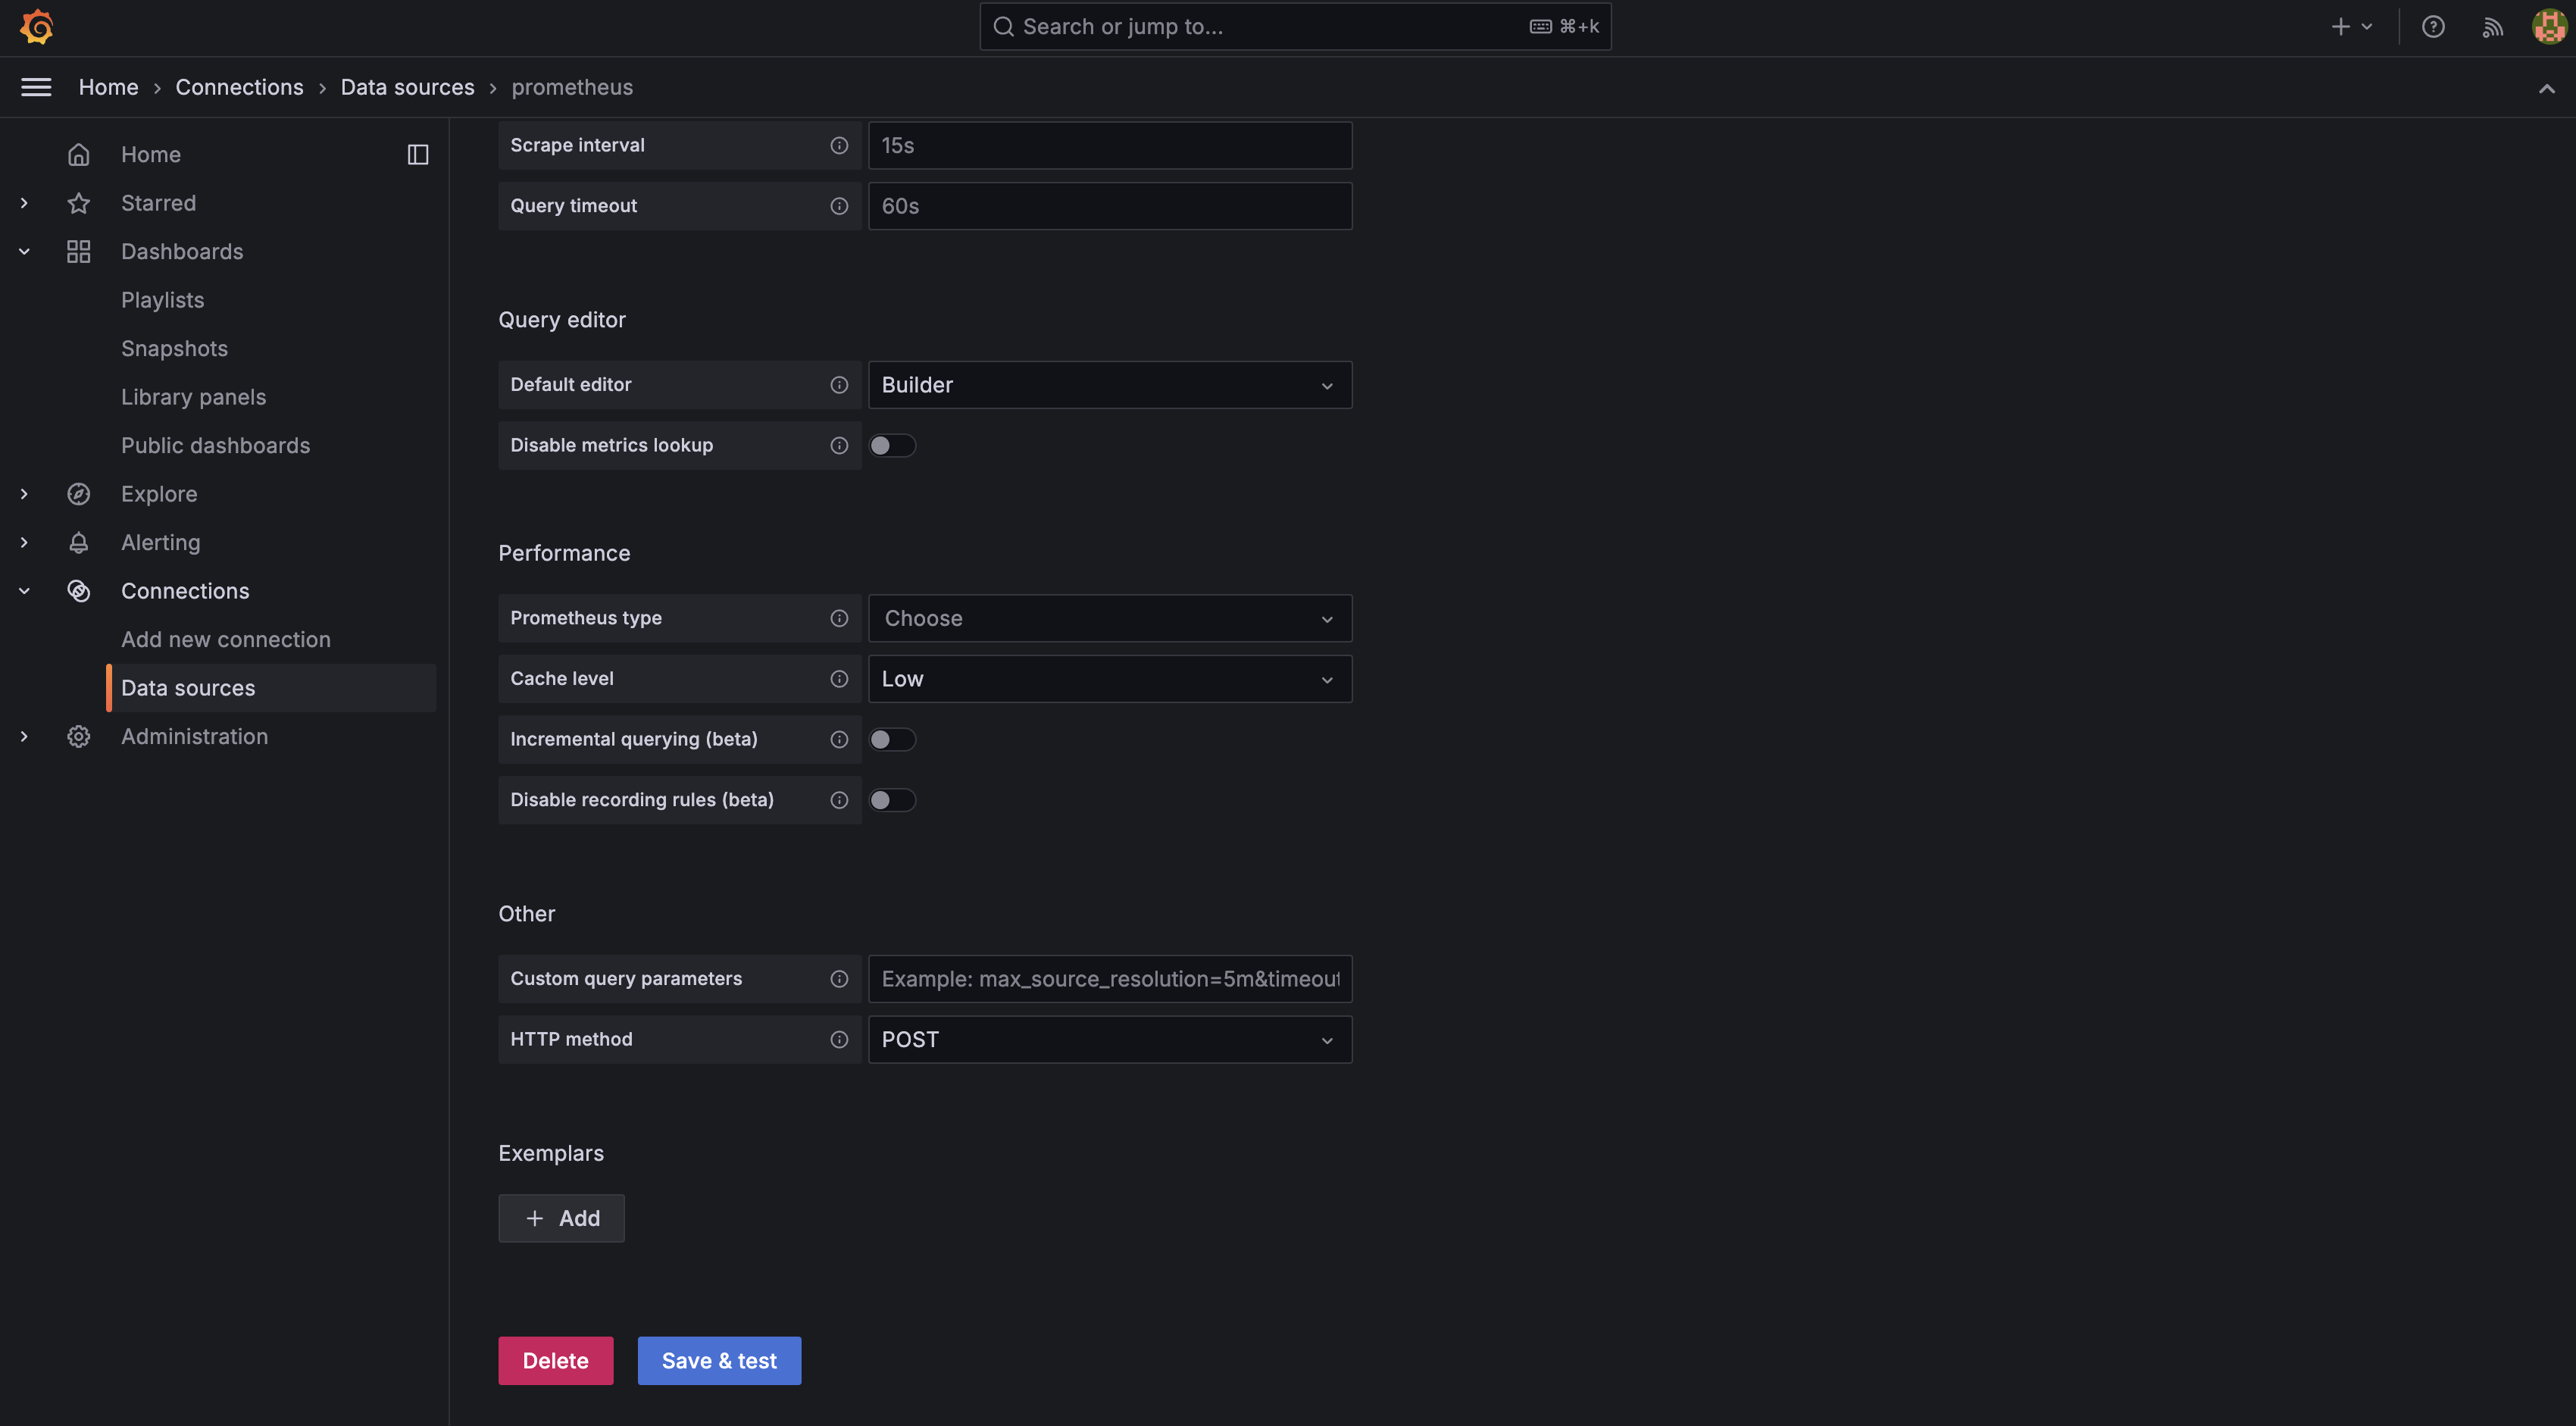The height and width of the screenshot is (1426, 2576).
Task: Click the Custom query parameters input field
Action: 1109,979
